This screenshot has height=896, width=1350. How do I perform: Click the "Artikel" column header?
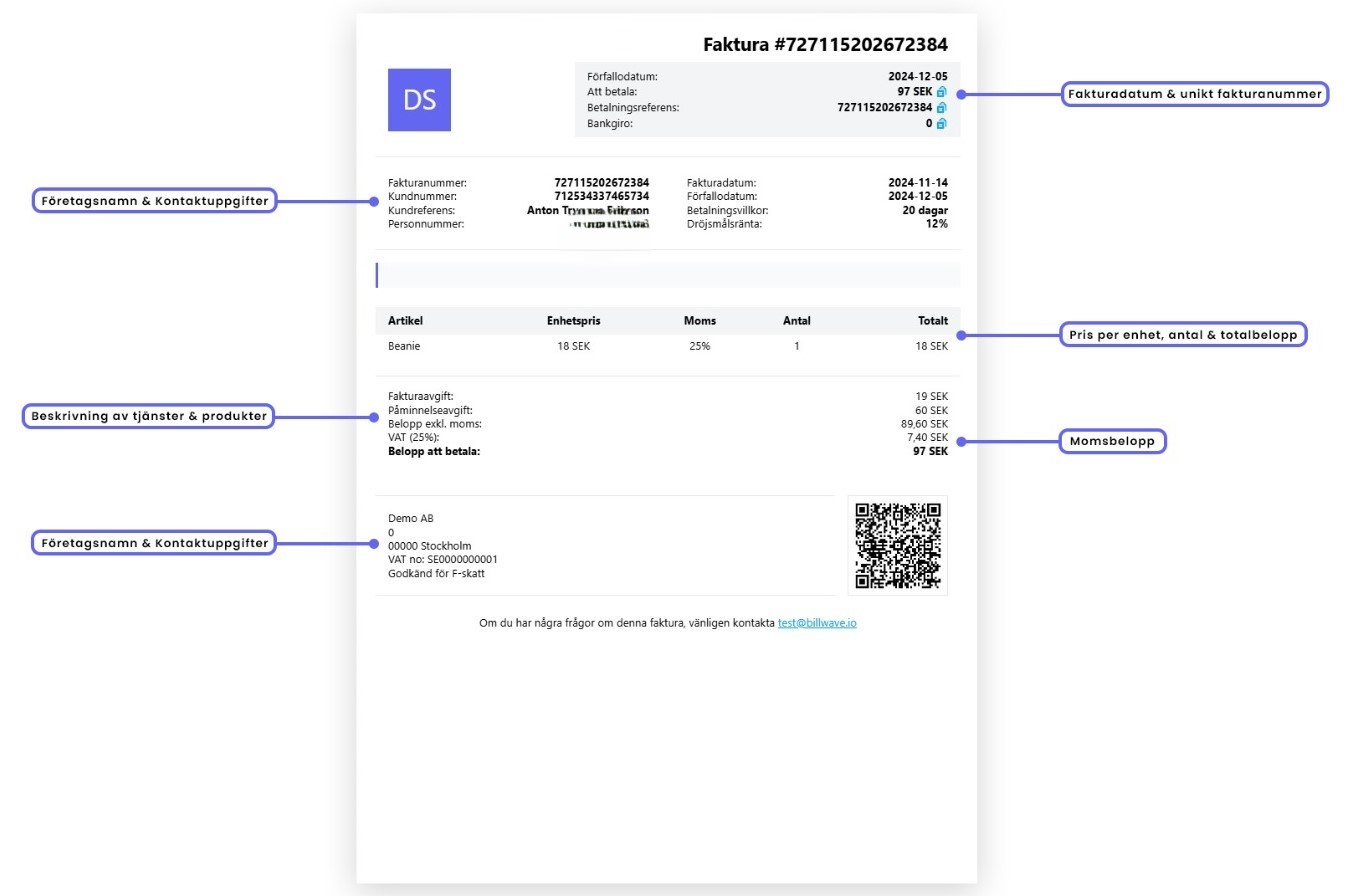point(406,321)
